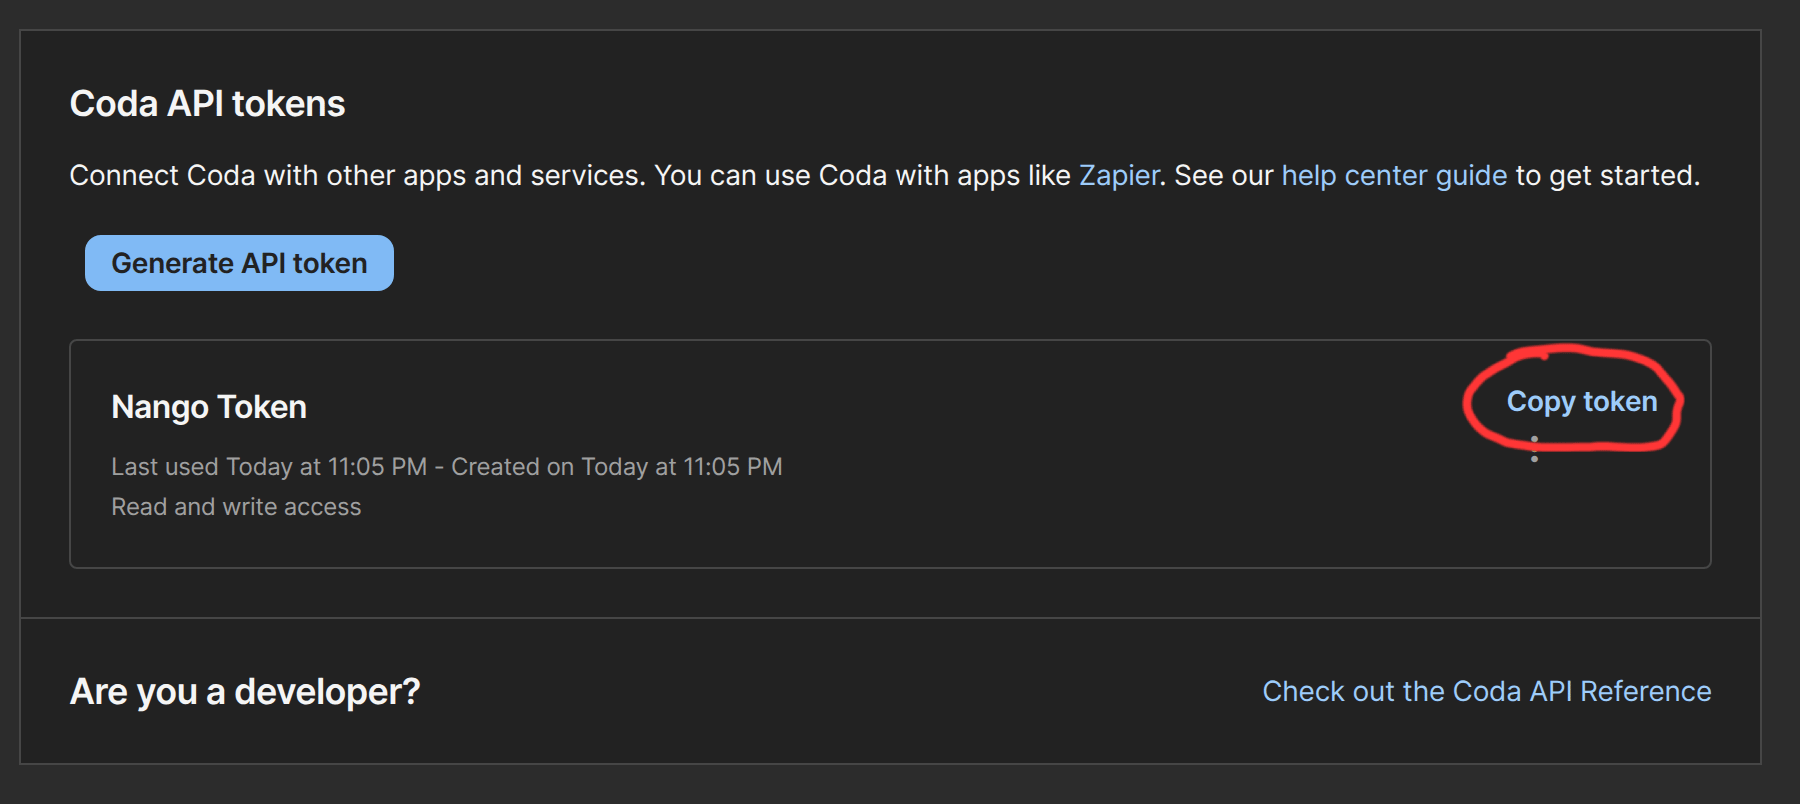
Task: Click the Read and write access label
Action: click(x=236, y=507)
